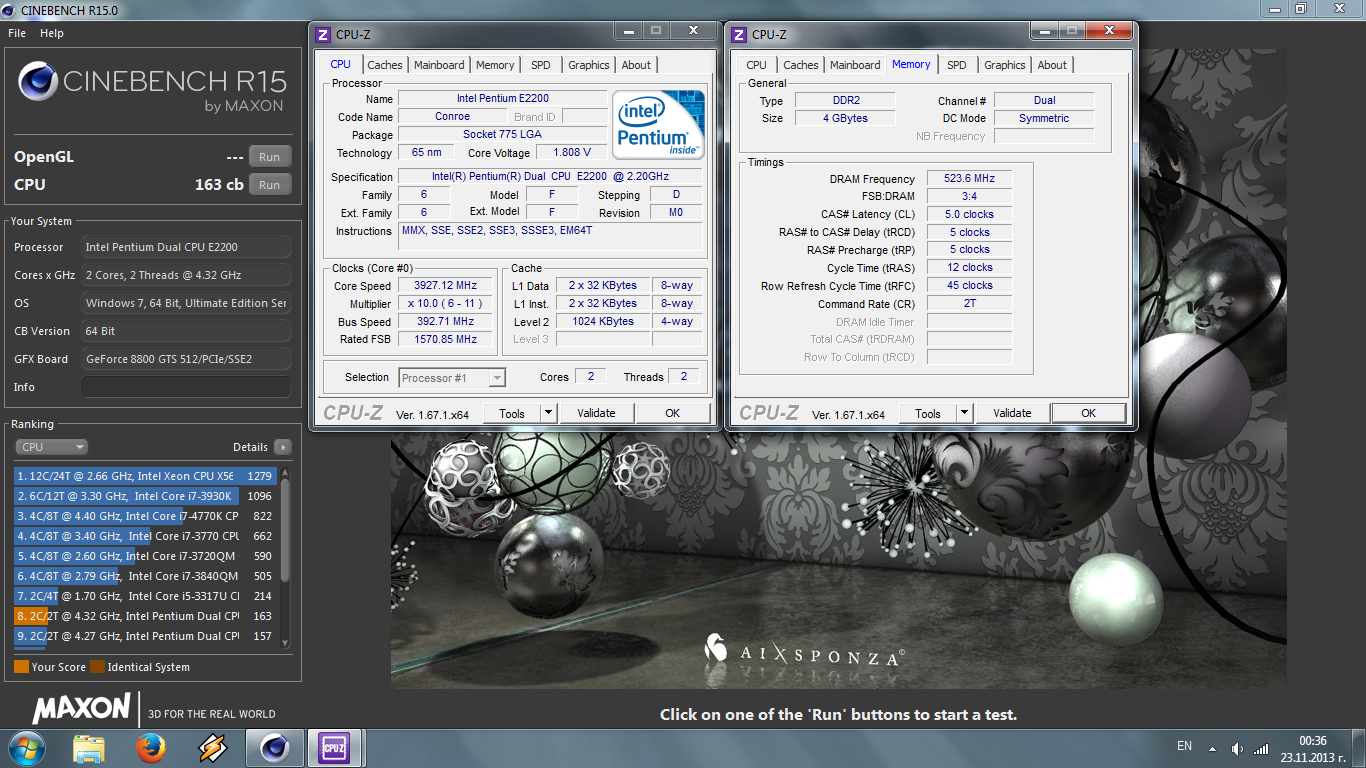1366x768 pixels.
Task: Select ranking entry Core i7-3770 score 662
Action: (145, 536)
